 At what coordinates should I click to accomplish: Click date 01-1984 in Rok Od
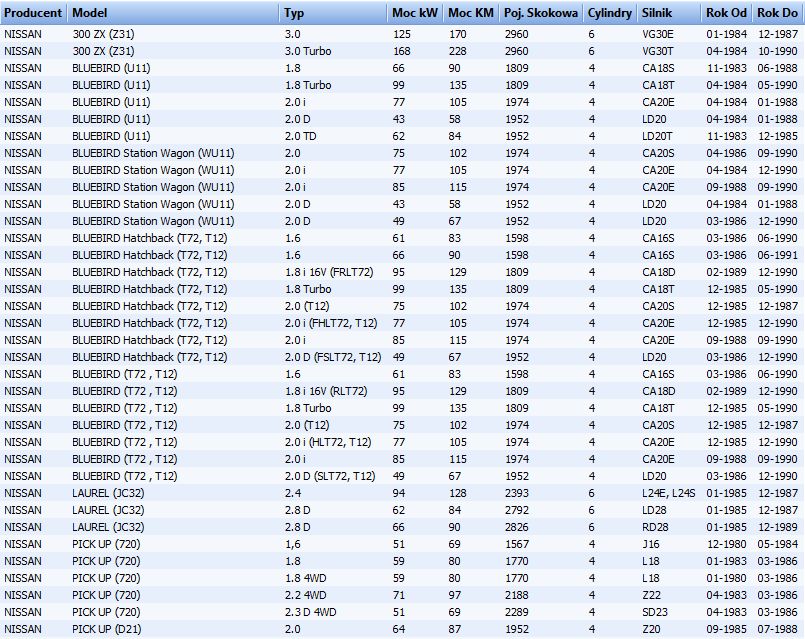(x=726, y=34)
